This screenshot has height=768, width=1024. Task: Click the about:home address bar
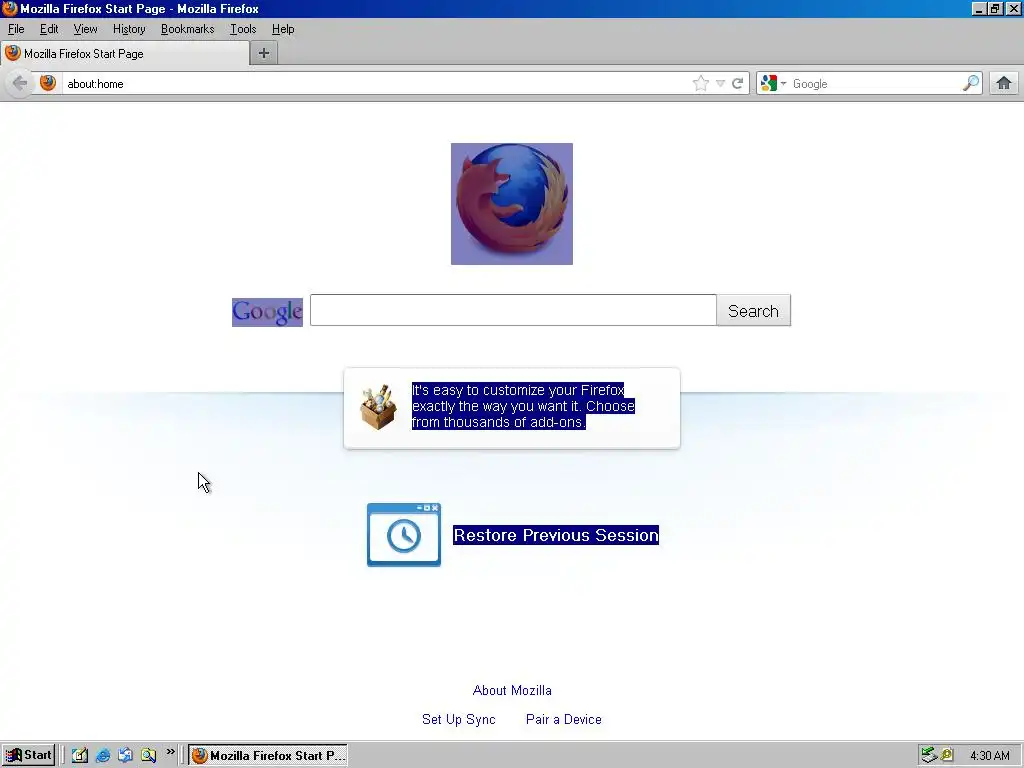(x=376, y=84)
